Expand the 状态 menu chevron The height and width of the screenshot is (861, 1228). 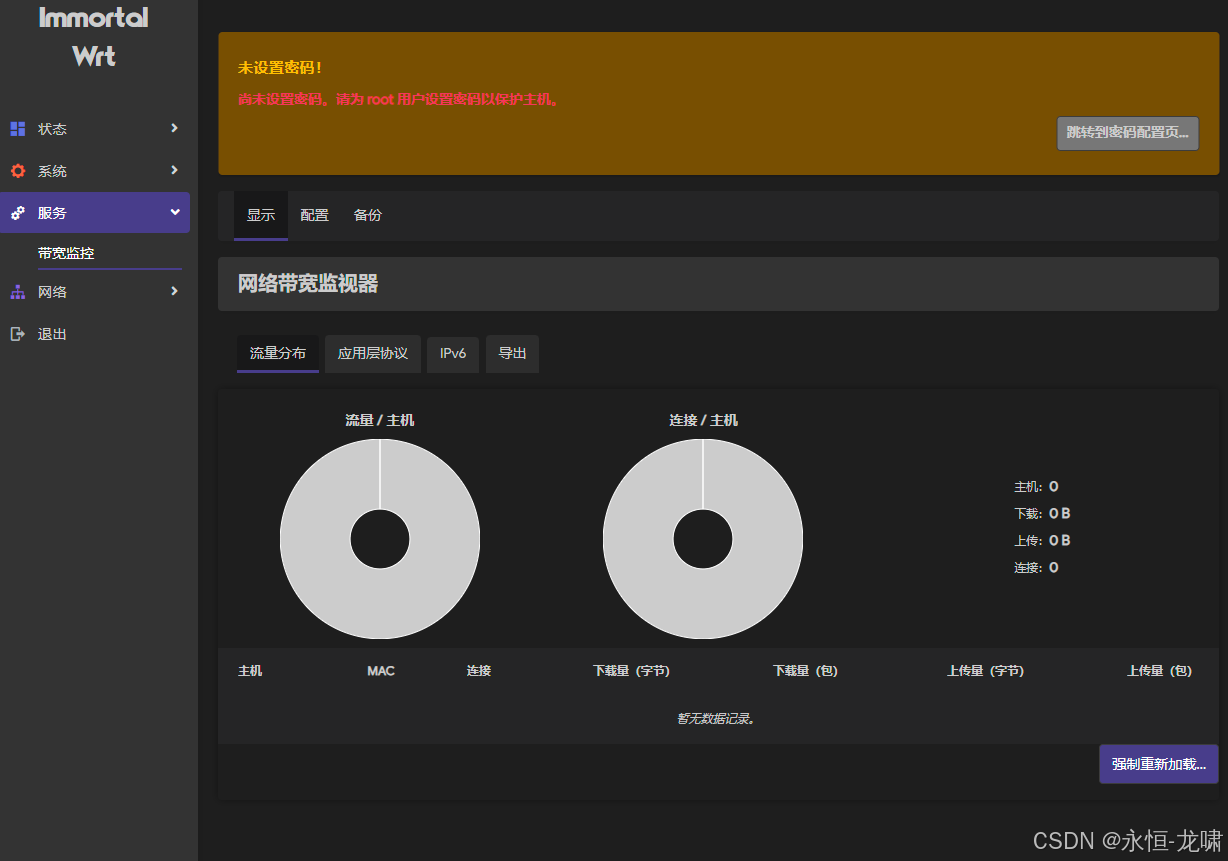click(x=174, y=128)
